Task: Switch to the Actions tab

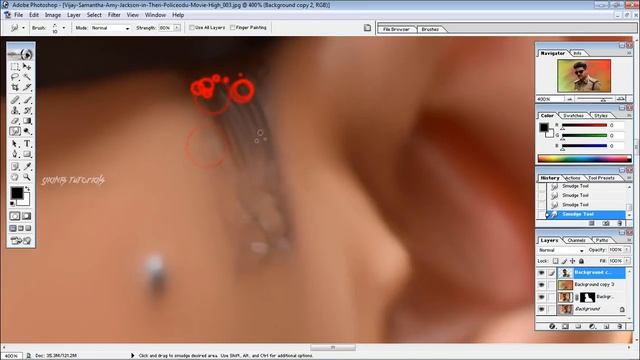Action: 572,178
